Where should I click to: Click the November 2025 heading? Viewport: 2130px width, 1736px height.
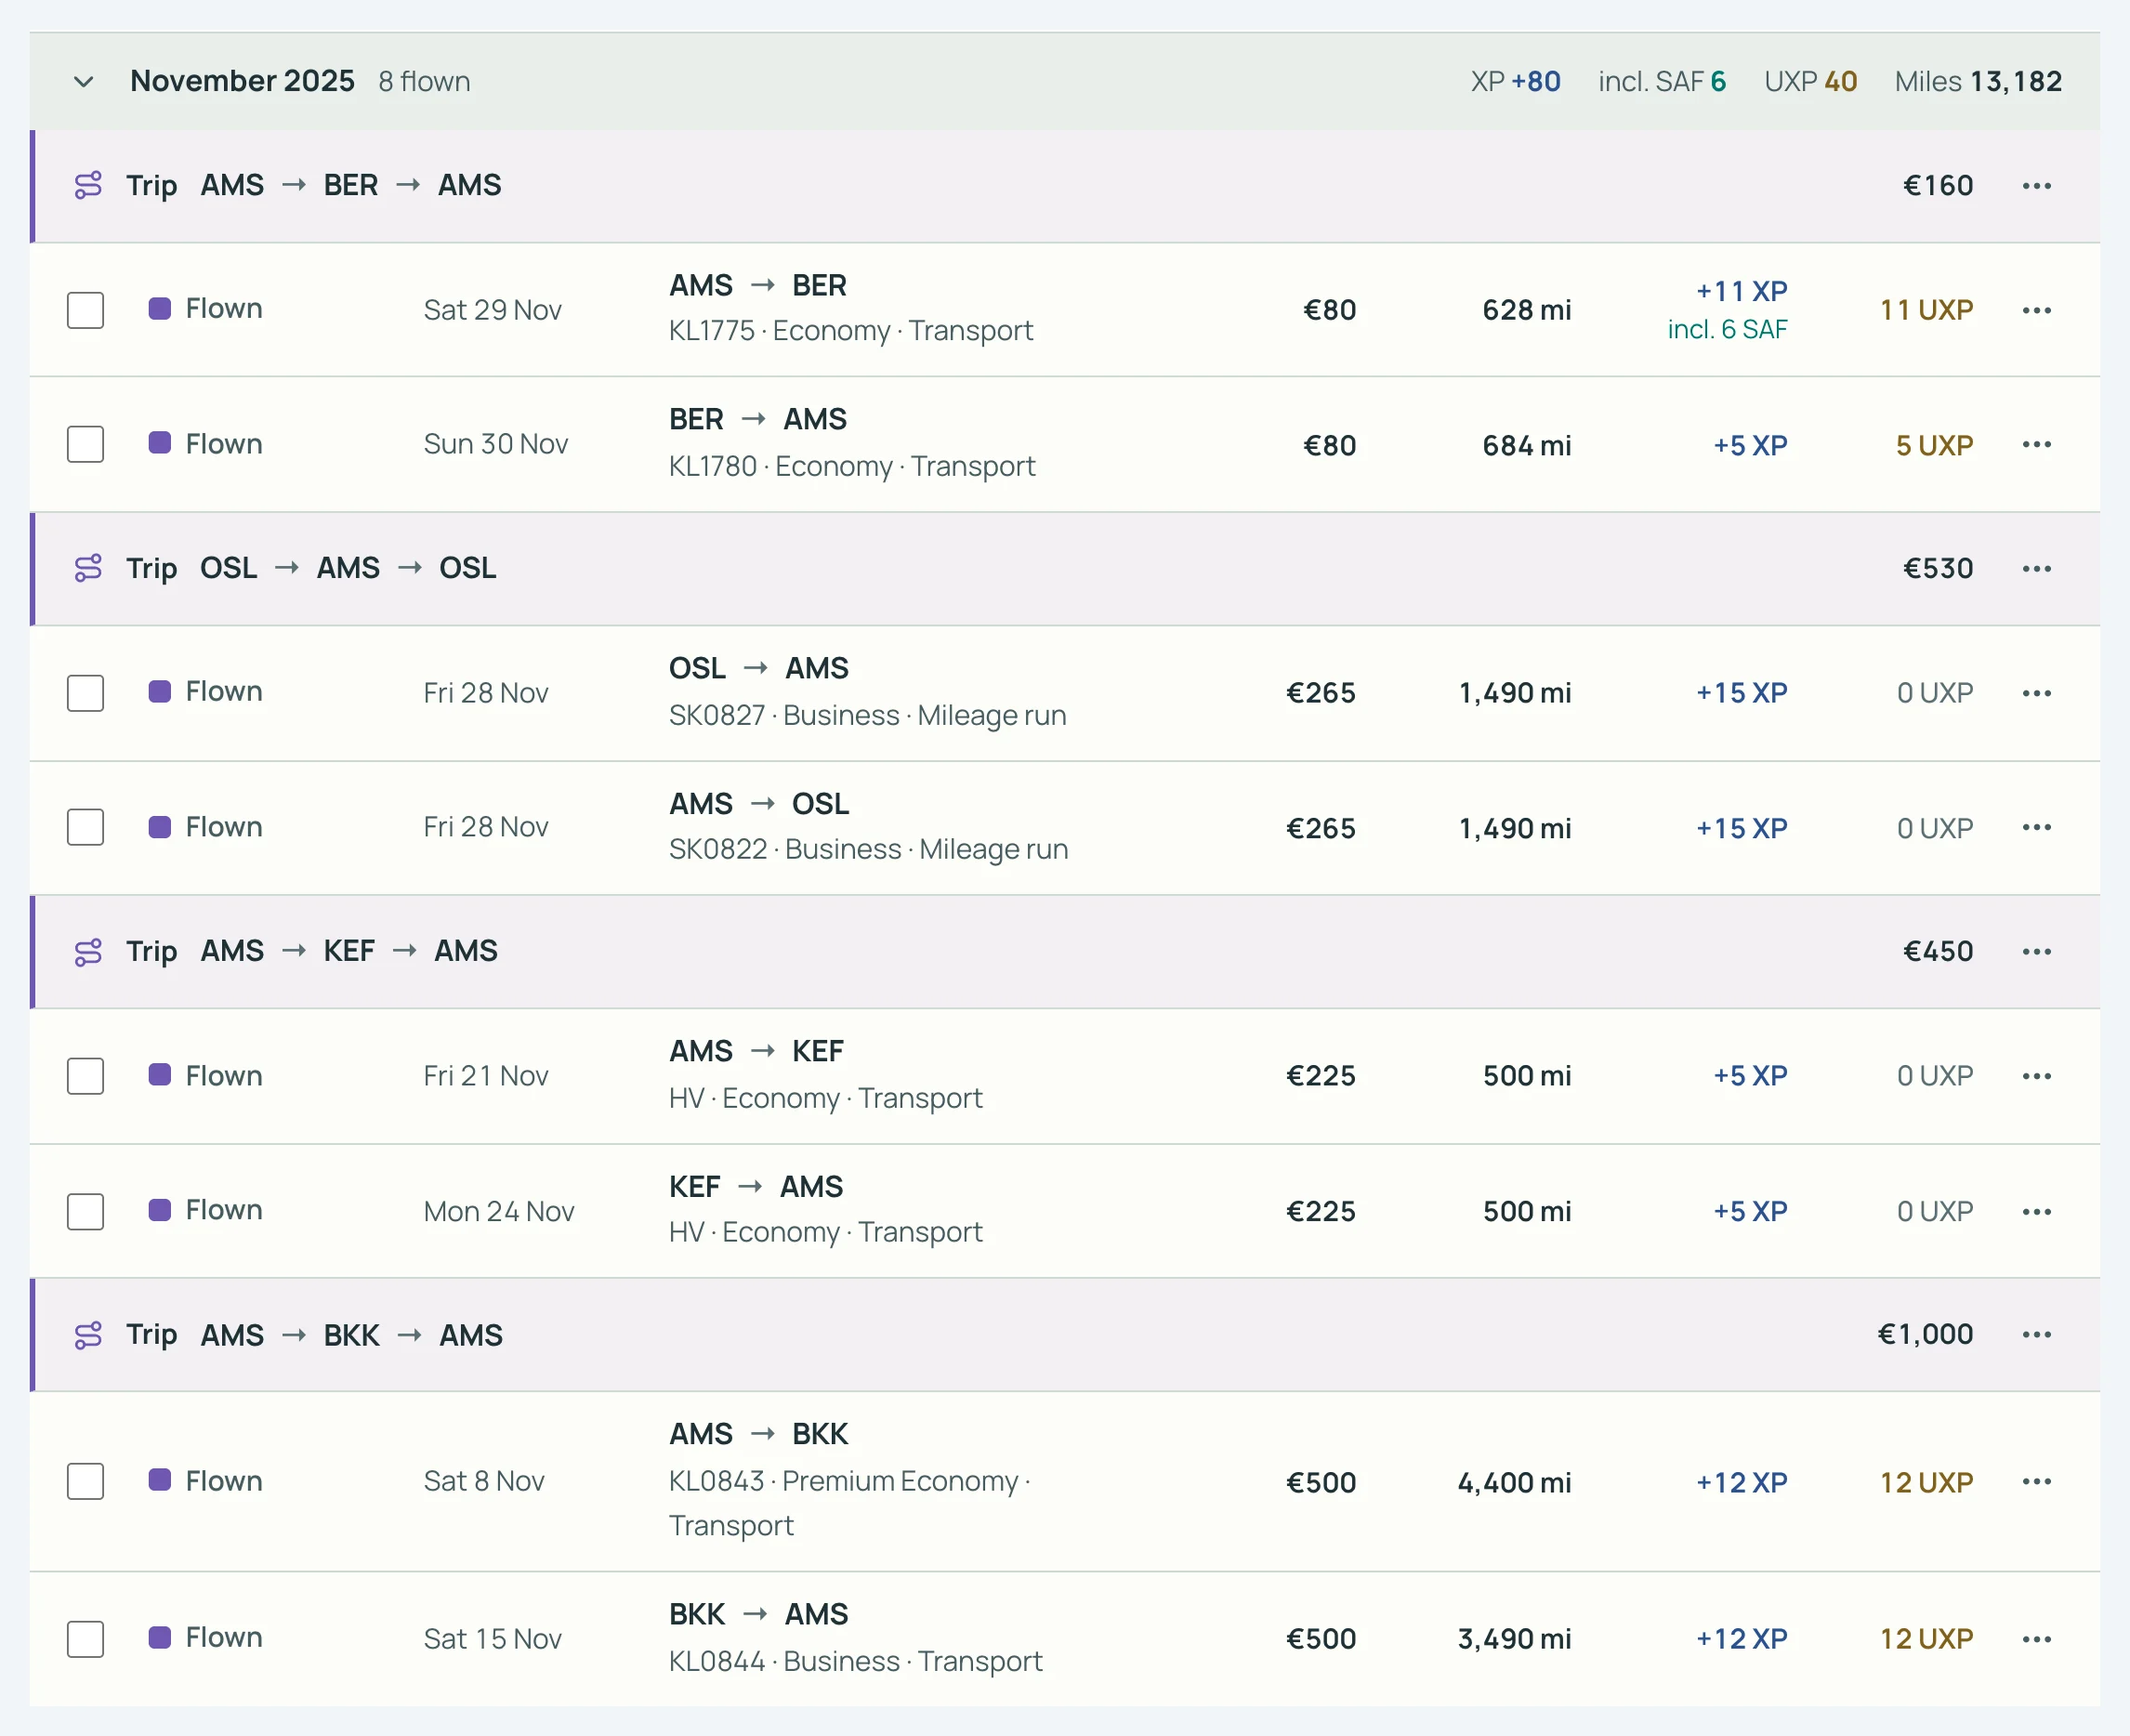click(242, 81)
